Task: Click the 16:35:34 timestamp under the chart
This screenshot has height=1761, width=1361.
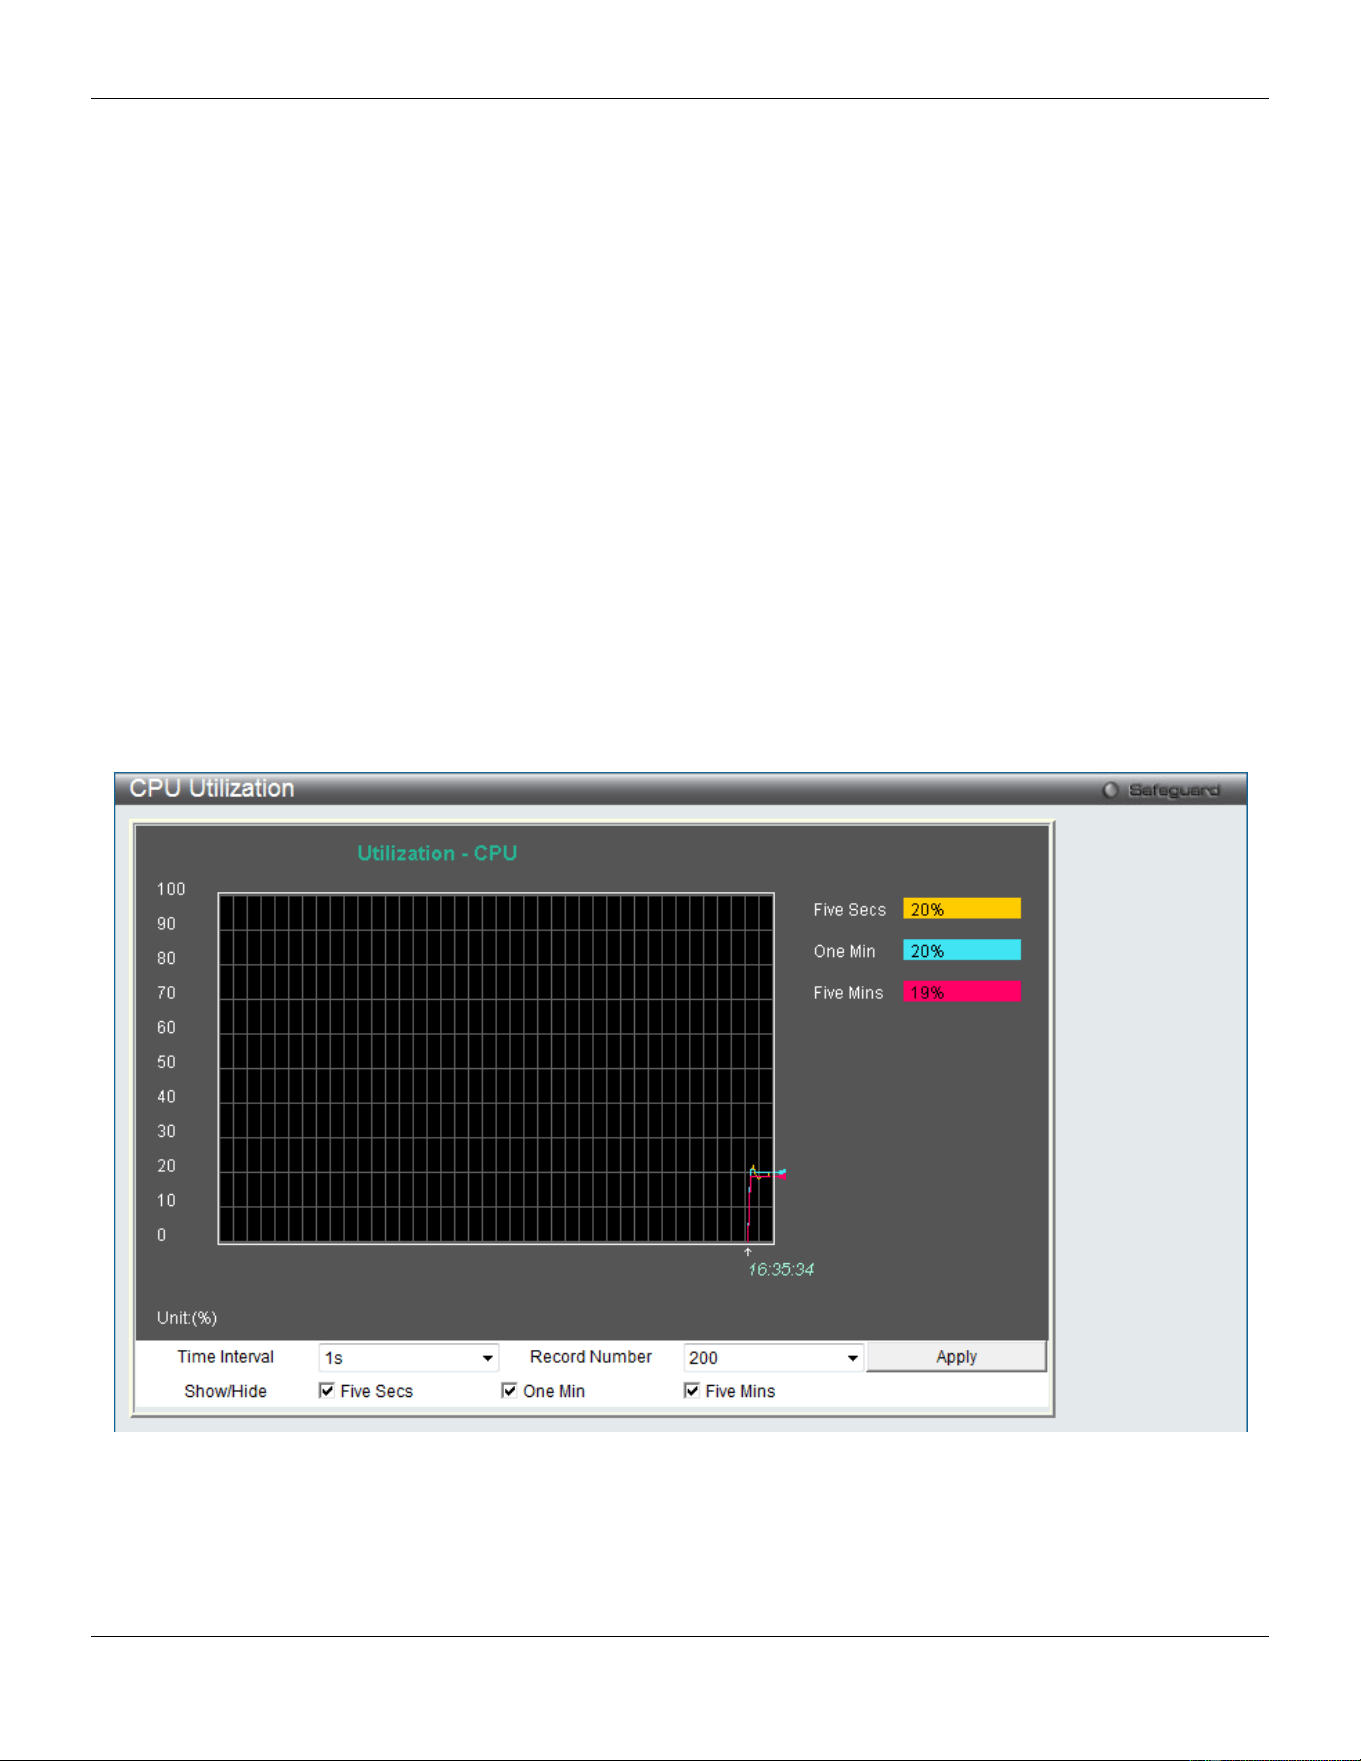Action: click(781, 1269)
